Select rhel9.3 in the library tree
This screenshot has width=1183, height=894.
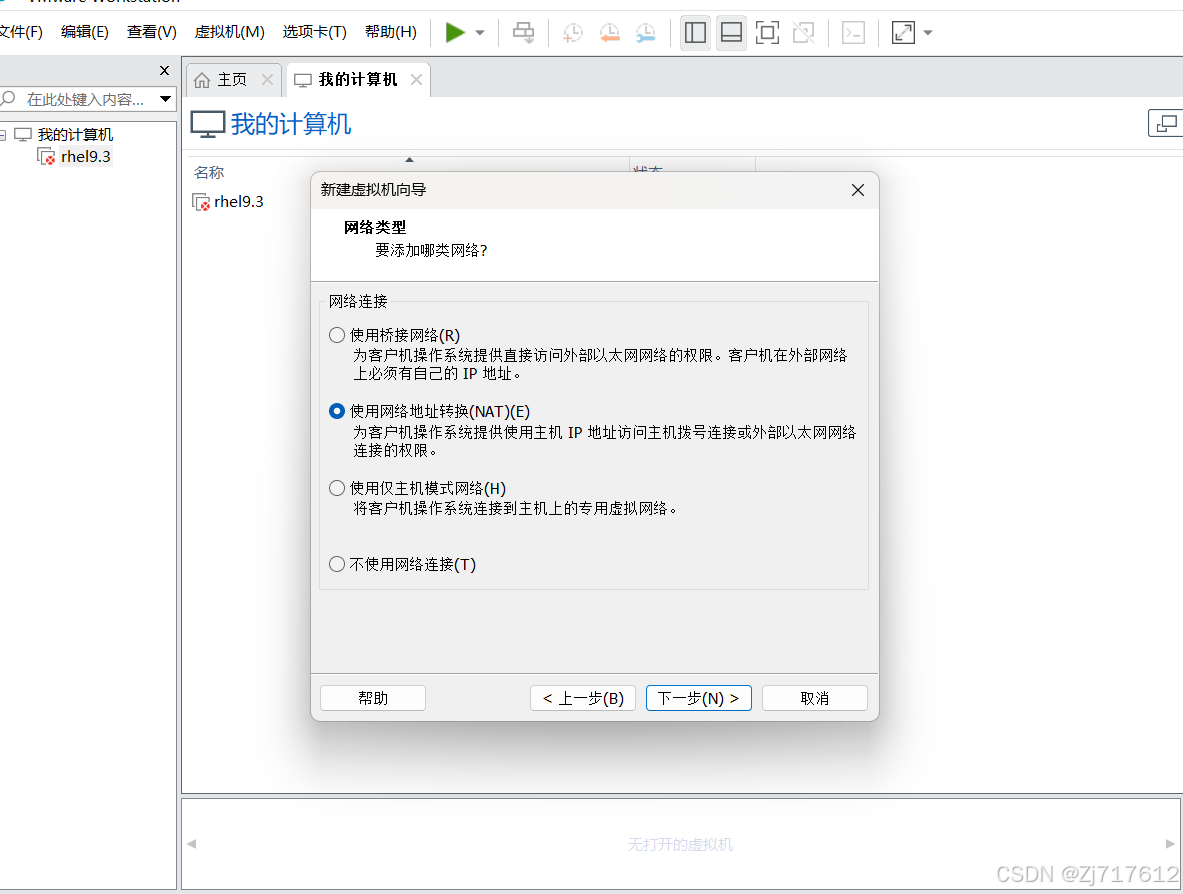click(85, 157)
